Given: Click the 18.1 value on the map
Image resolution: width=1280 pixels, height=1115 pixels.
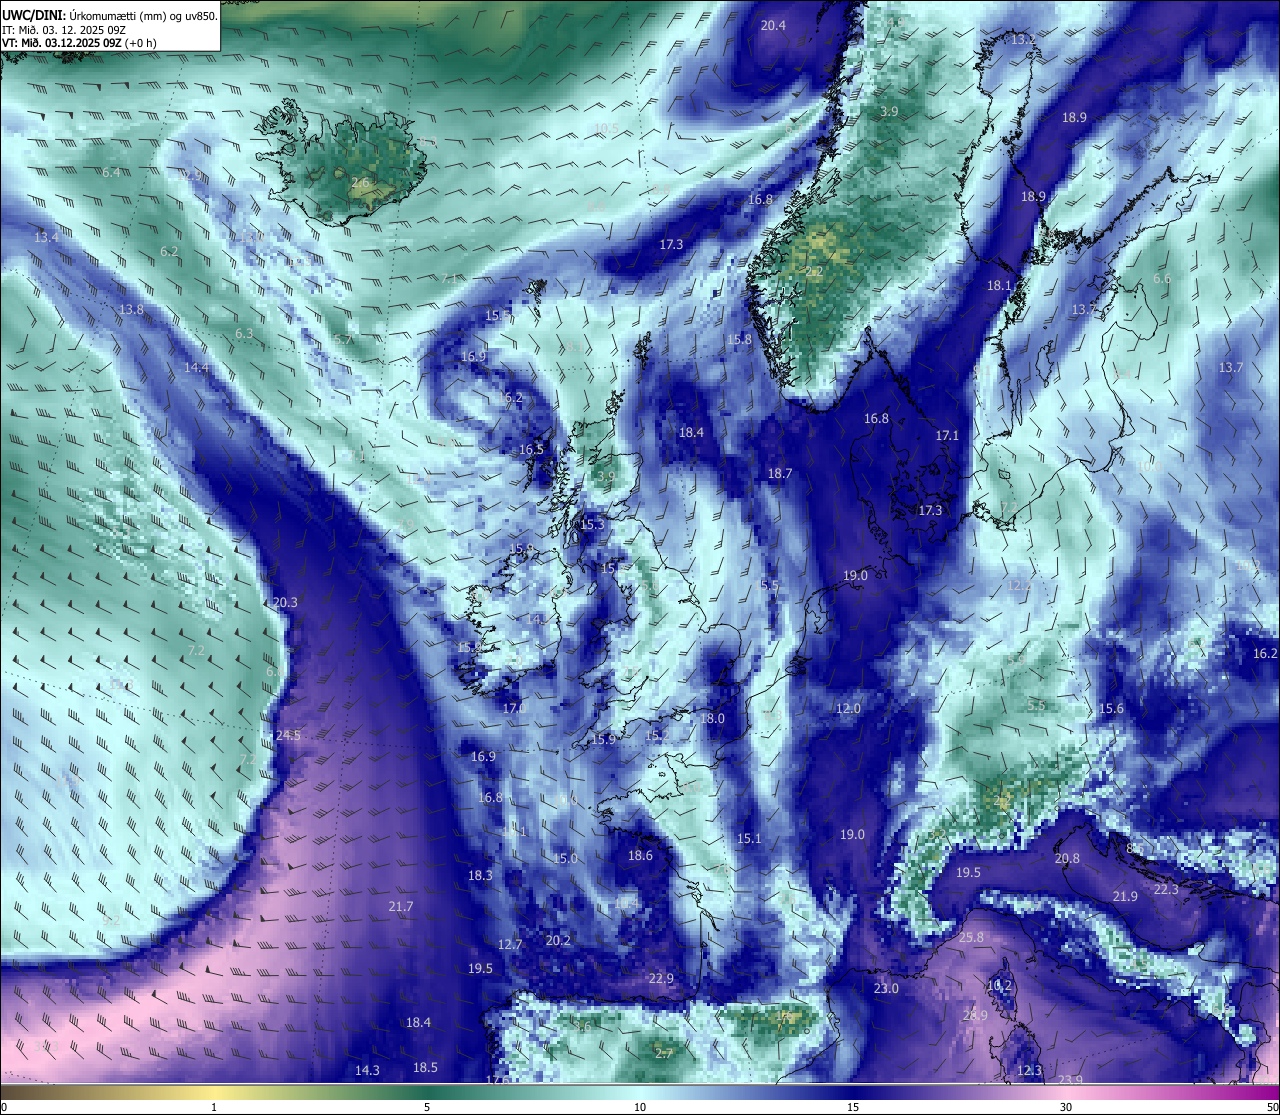Looking at the screenshot, I should (x=1000, y=286).
